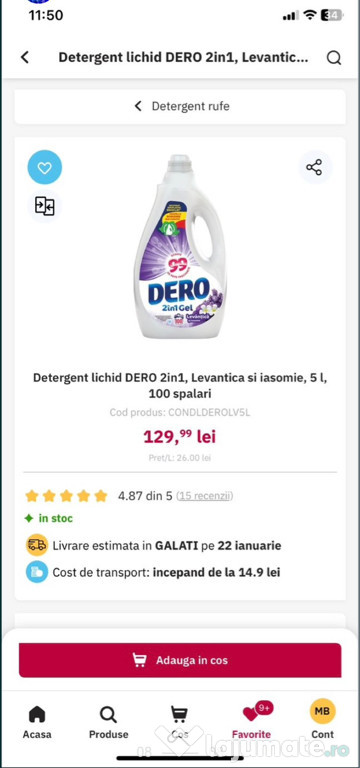Open the Favorite tab with heart badge

(x=252, y=721)
